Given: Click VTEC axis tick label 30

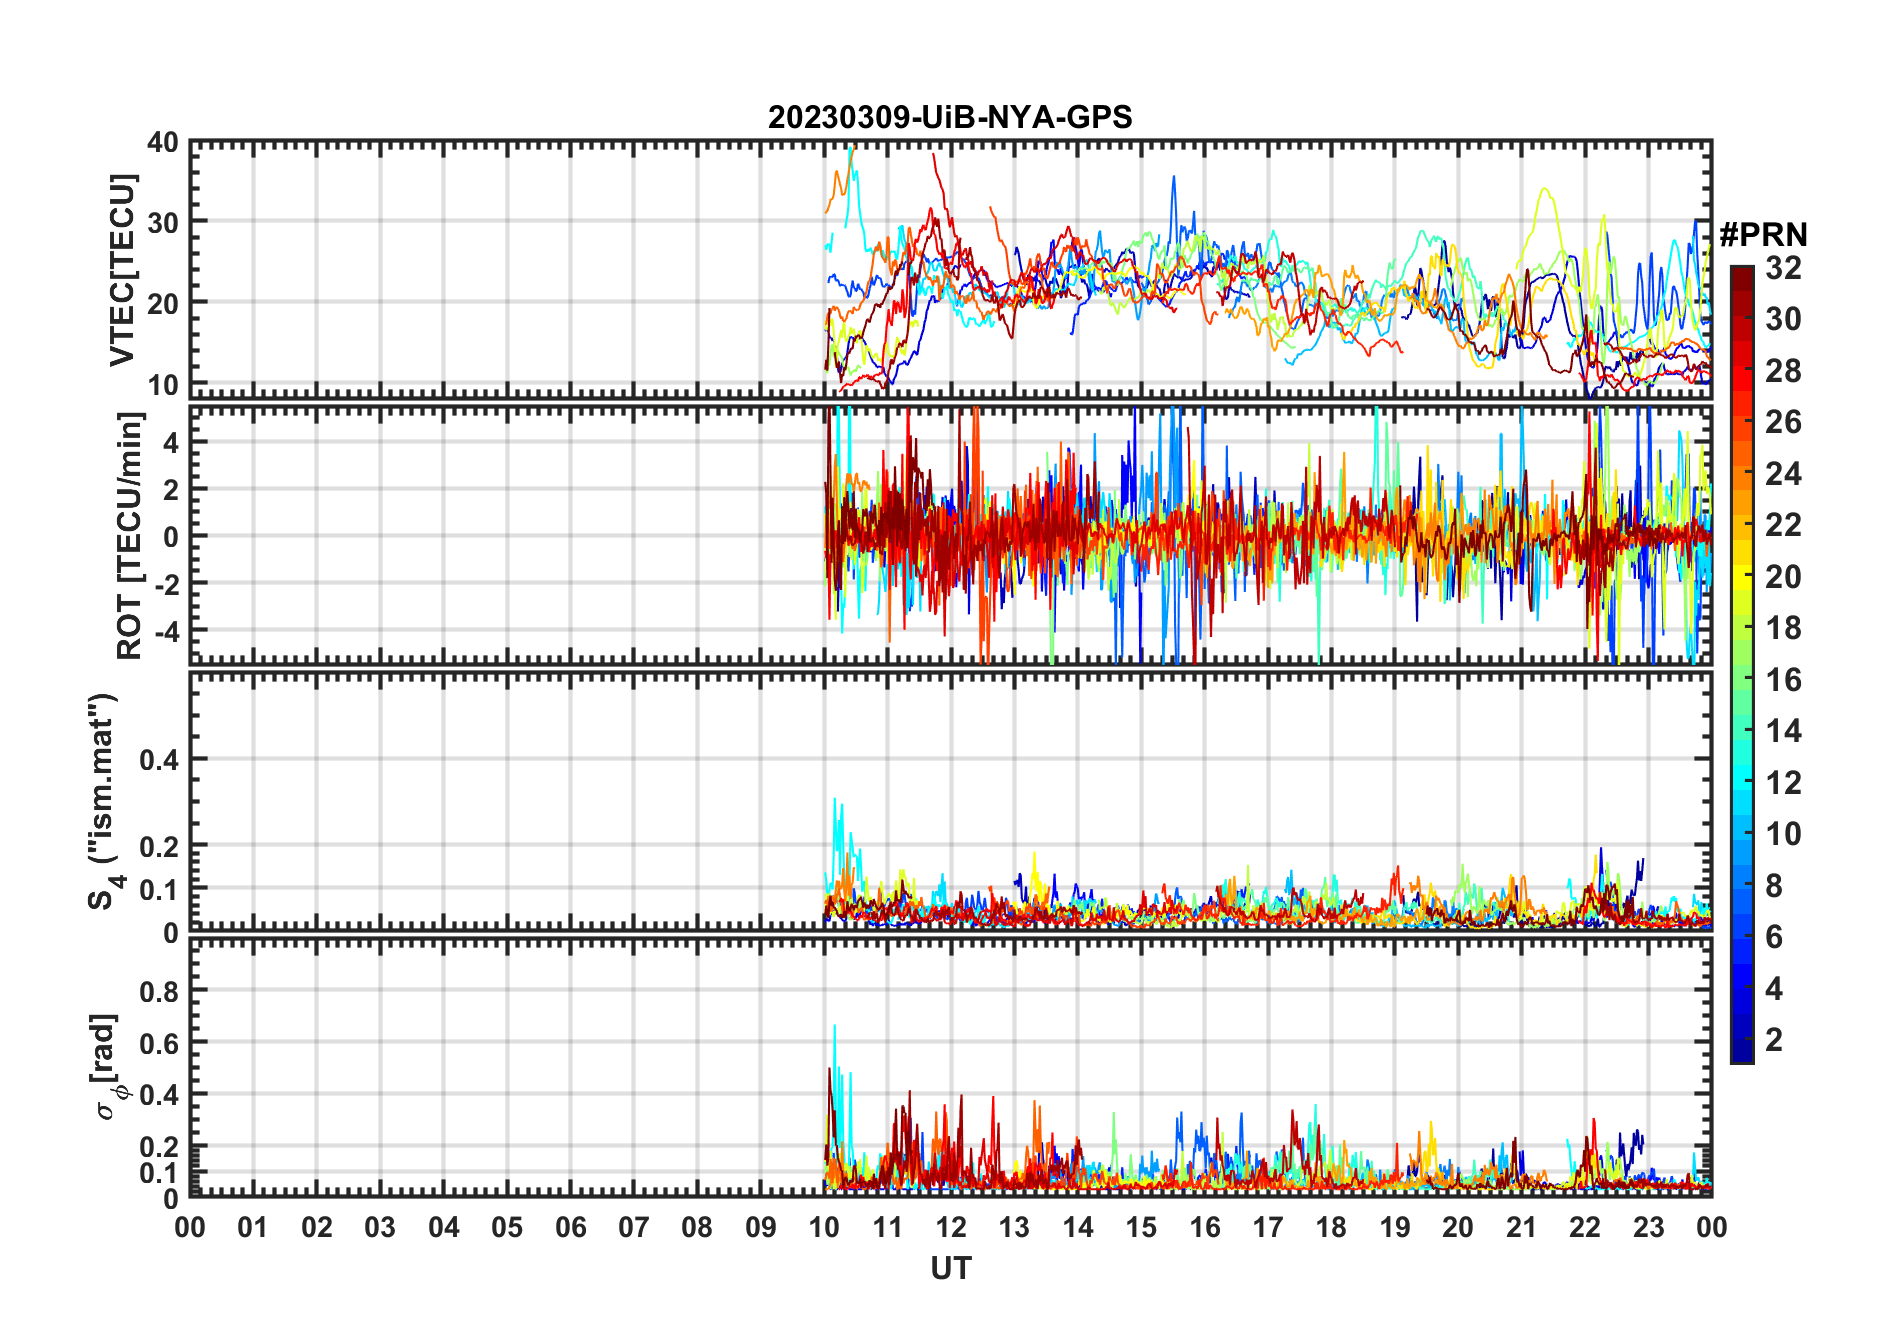Looking at the screenshot, I should click(x=163, y=223).
